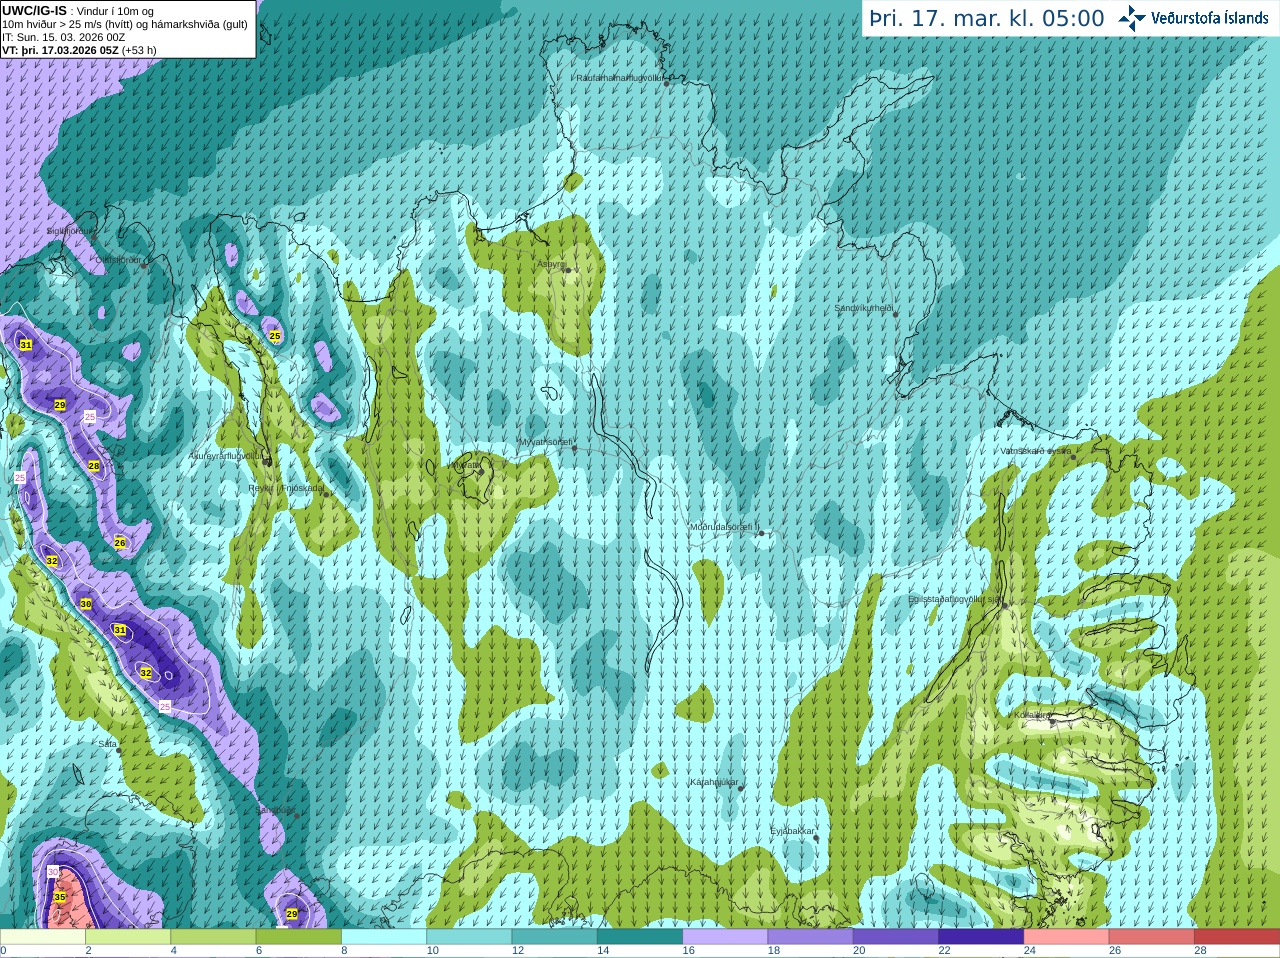The height and width of the screenshot is (958, 1280).
Task: Click the 14–16 m/s dark teal legend swatch
Action: tap(640, 937)
